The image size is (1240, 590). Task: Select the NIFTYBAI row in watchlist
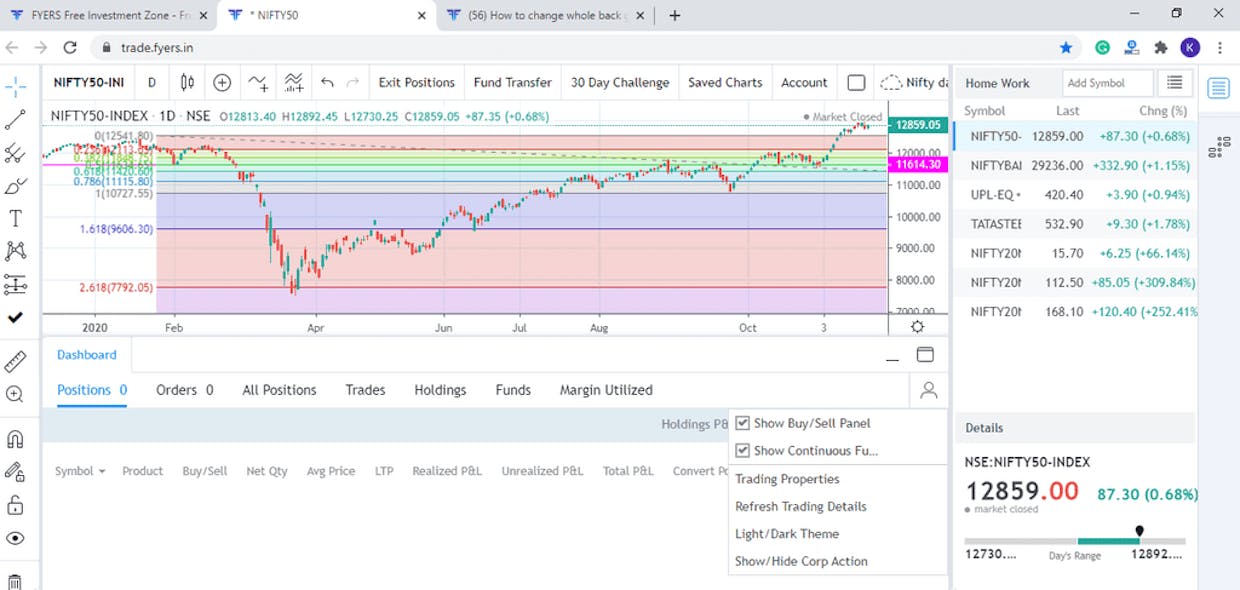1076,165
